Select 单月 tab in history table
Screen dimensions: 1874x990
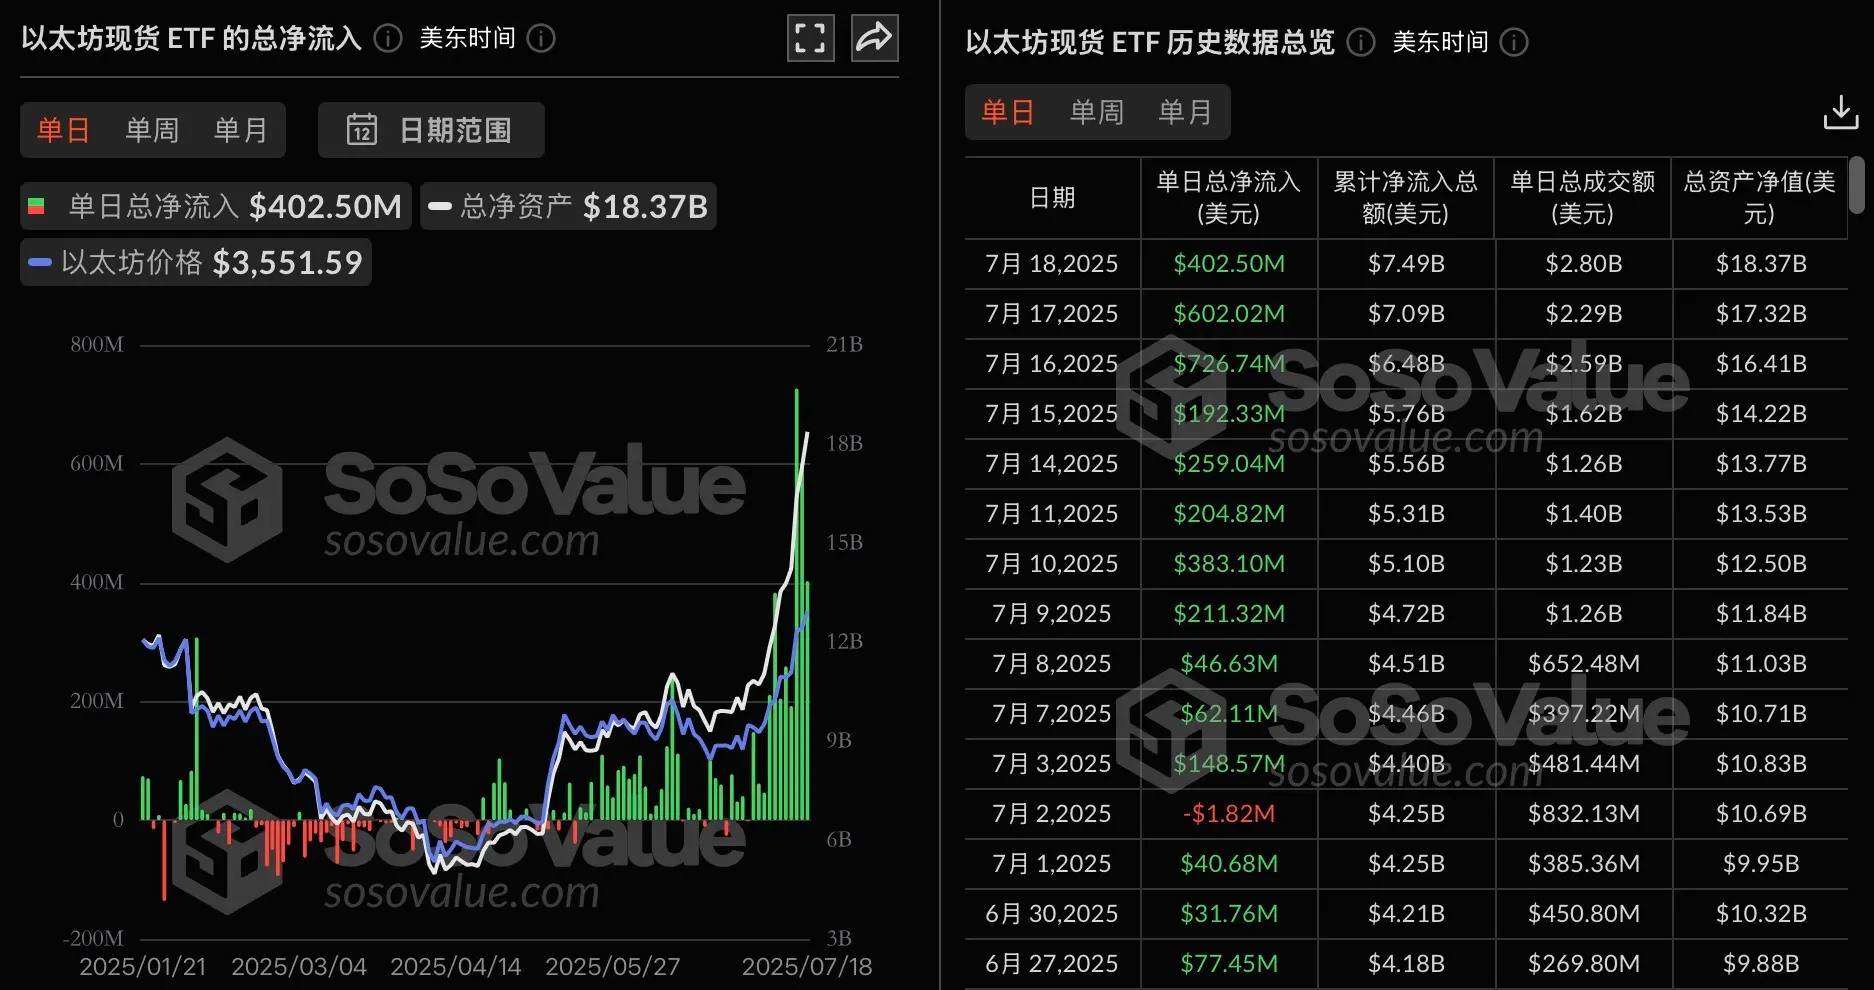[x=1184, y=112]
